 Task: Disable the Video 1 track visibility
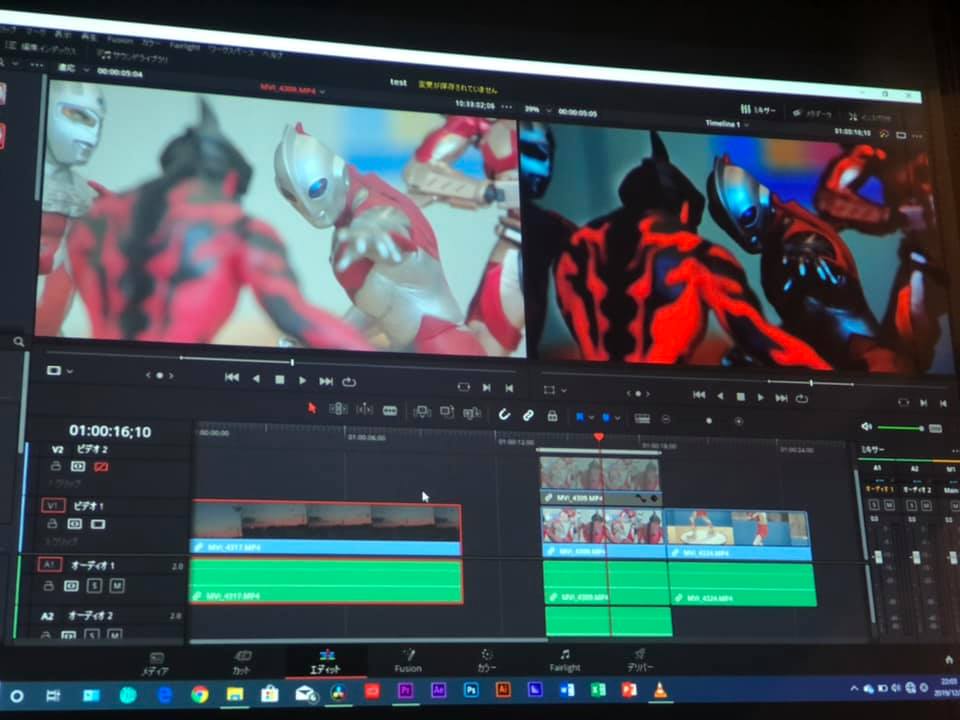[98, 524]
